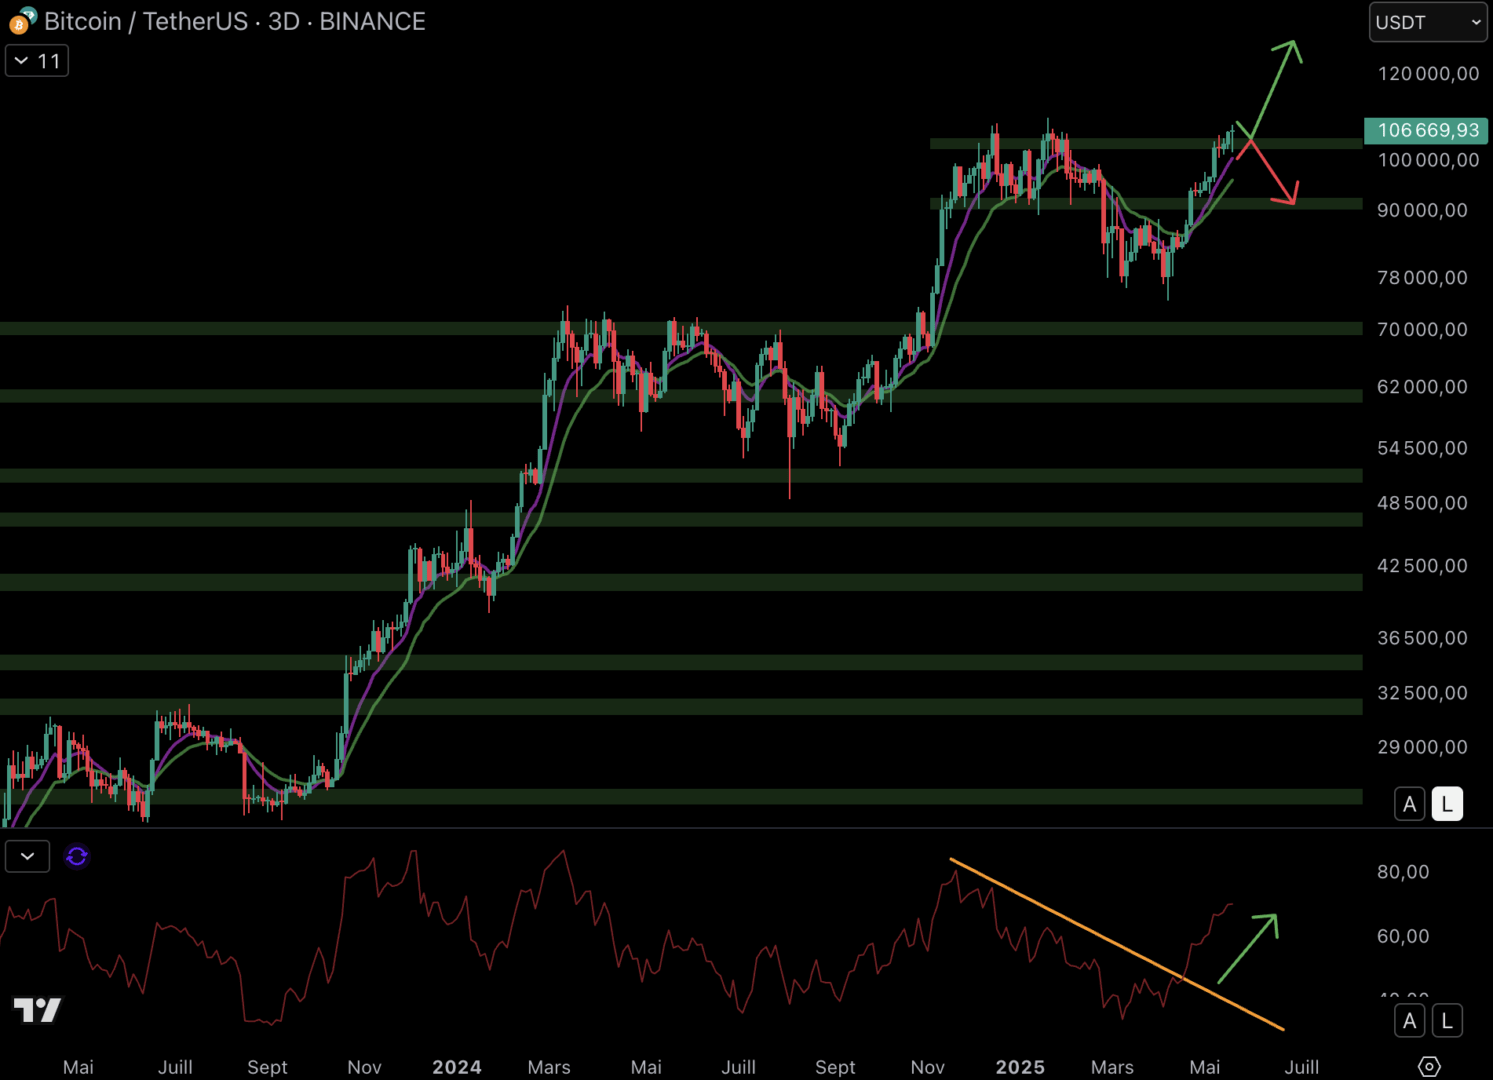This screenshot has height=1080, width=1493.
Task: Select the orange RSI trendline
Action: pyautogui.click(x=1116, y=943)
